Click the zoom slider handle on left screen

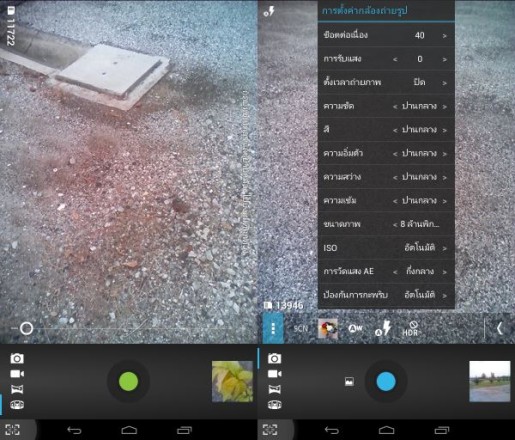(x=26, y=328)
